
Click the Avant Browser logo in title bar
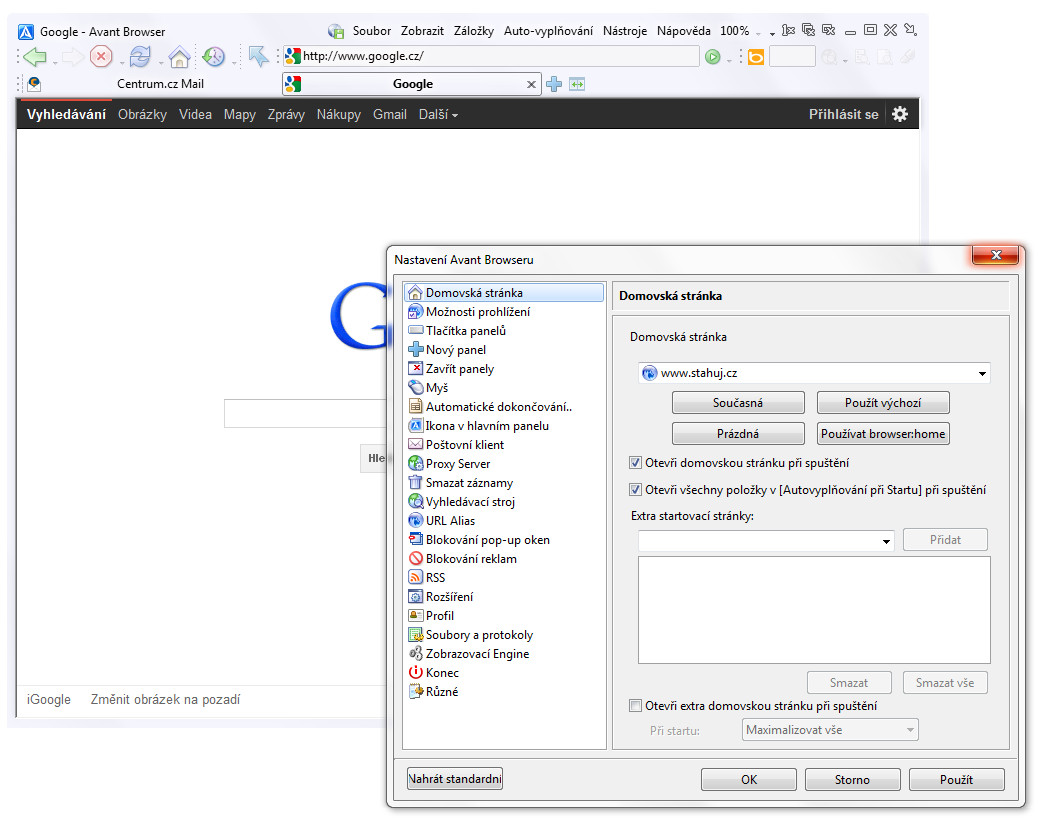click(26, 32)
